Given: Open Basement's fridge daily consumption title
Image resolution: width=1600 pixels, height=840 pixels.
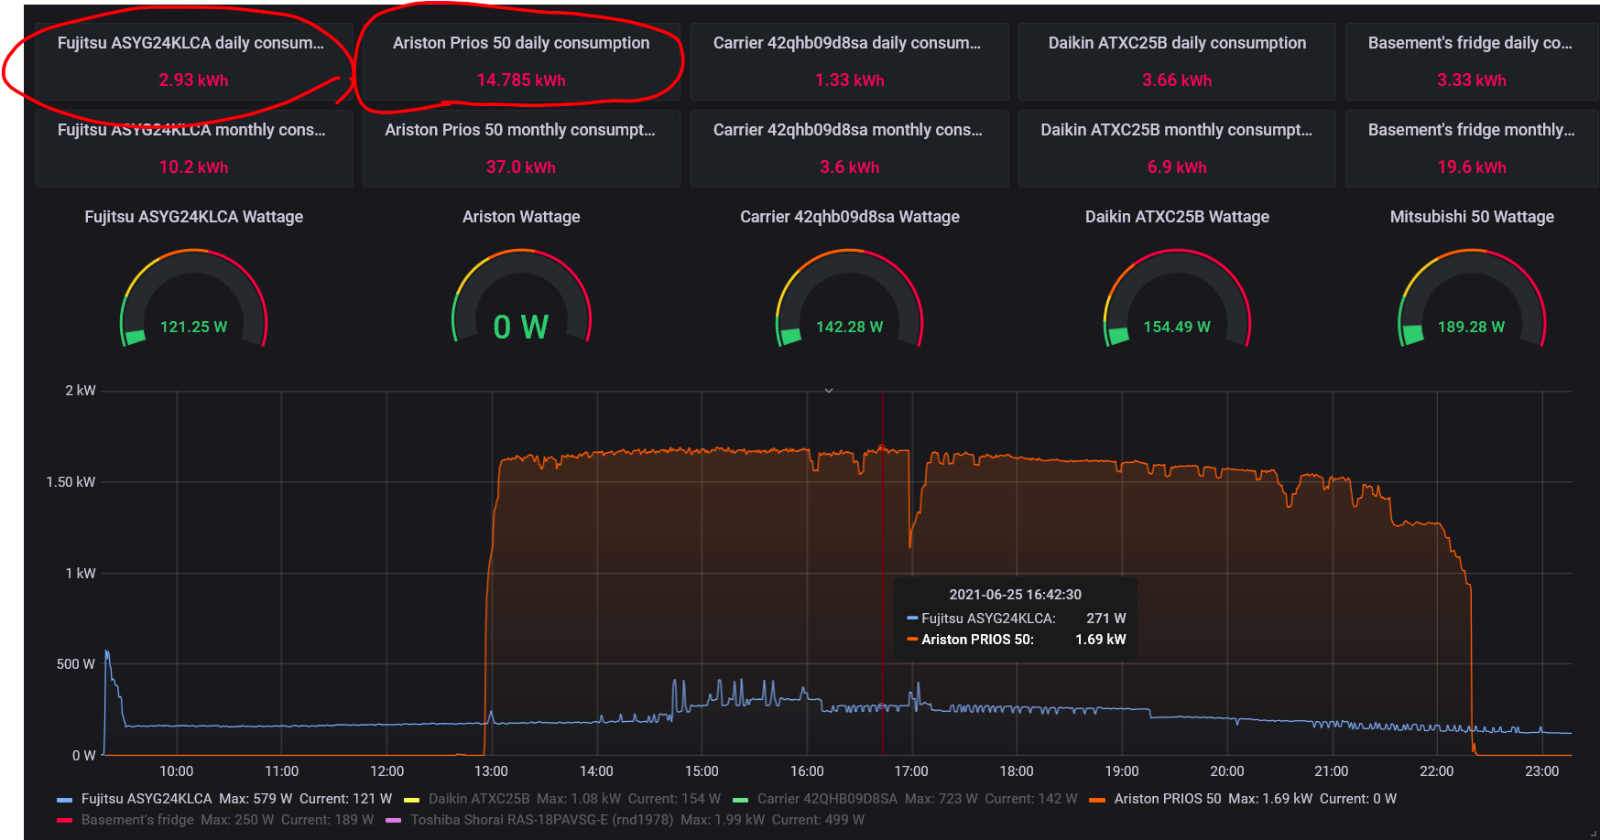Looking at the screenshot, I should point(1470,43).
